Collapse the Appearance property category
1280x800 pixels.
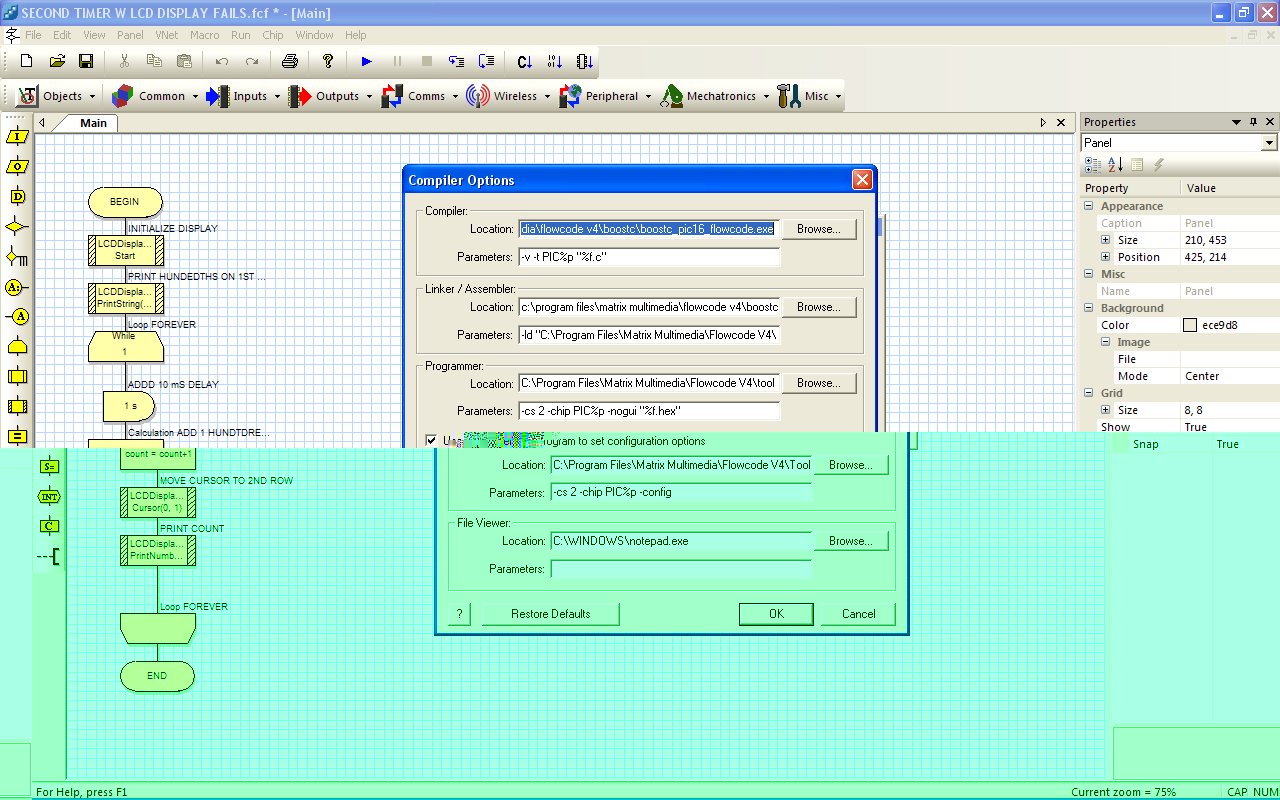pos(1090,206)
